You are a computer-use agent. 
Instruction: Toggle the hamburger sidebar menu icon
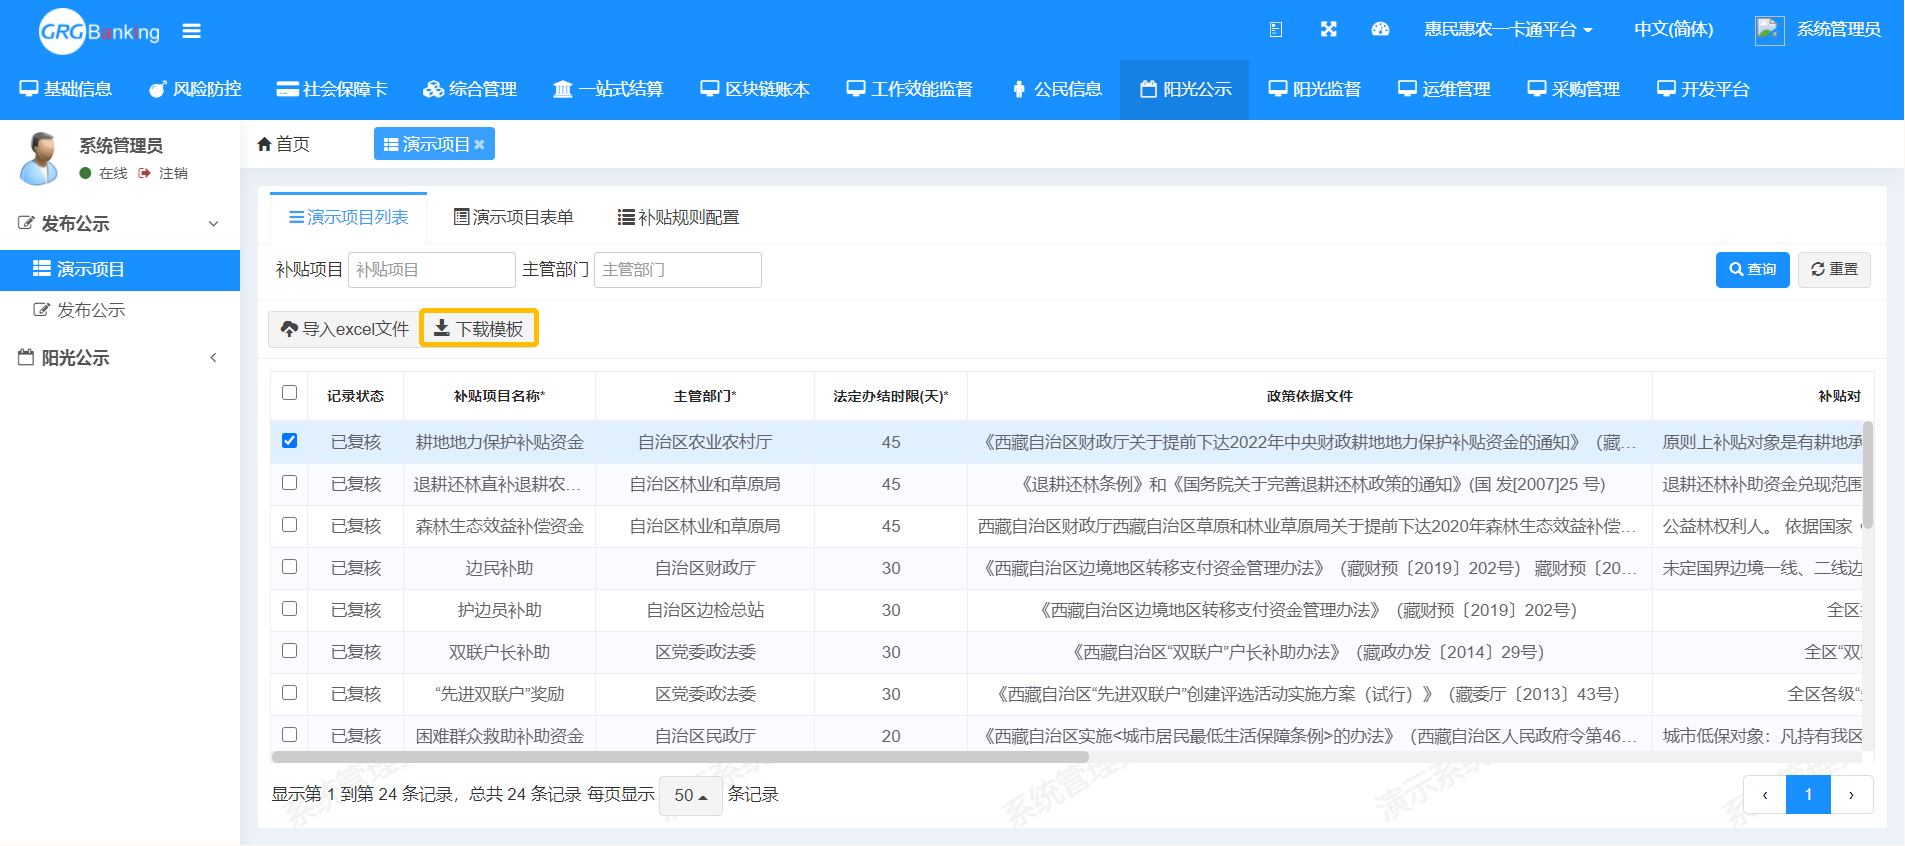tap(191, 31)
